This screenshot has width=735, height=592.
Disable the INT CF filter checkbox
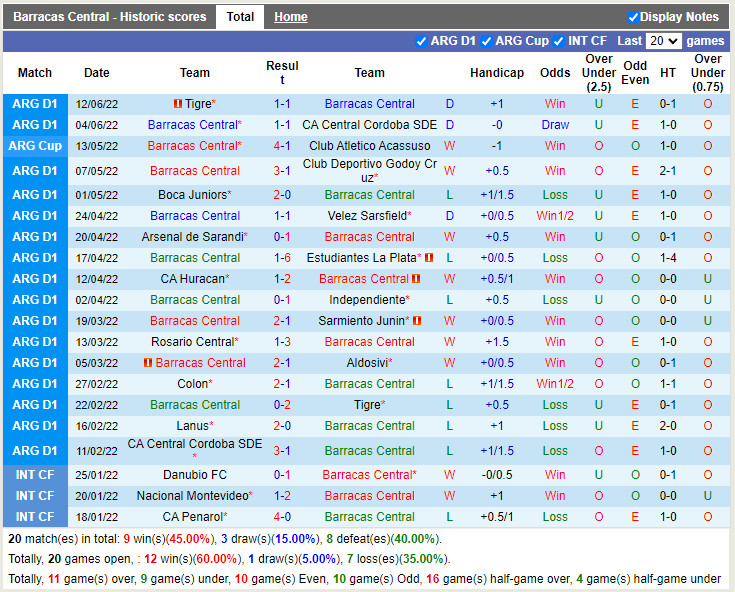pyautogui.click(x=558, y=41)
